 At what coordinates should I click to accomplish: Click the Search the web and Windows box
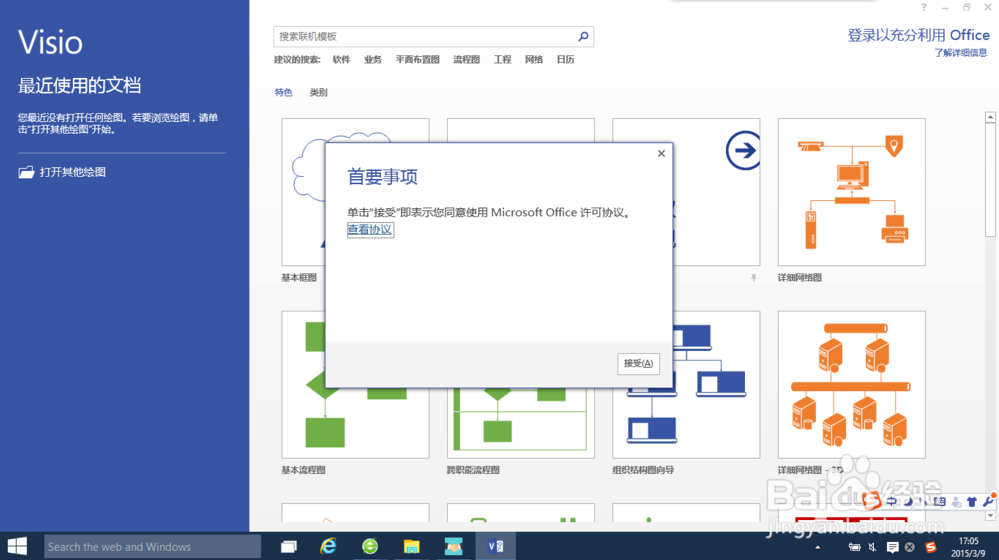pos(152,547)
